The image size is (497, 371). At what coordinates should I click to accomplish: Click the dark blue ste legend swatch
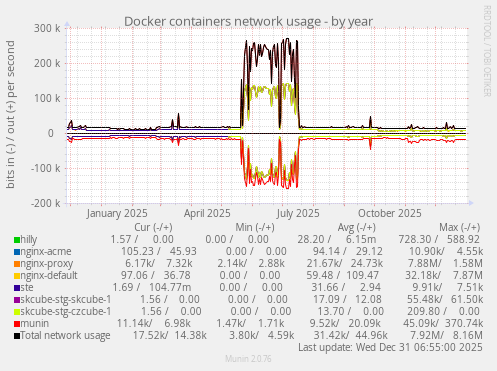click(x=17, y=288)
